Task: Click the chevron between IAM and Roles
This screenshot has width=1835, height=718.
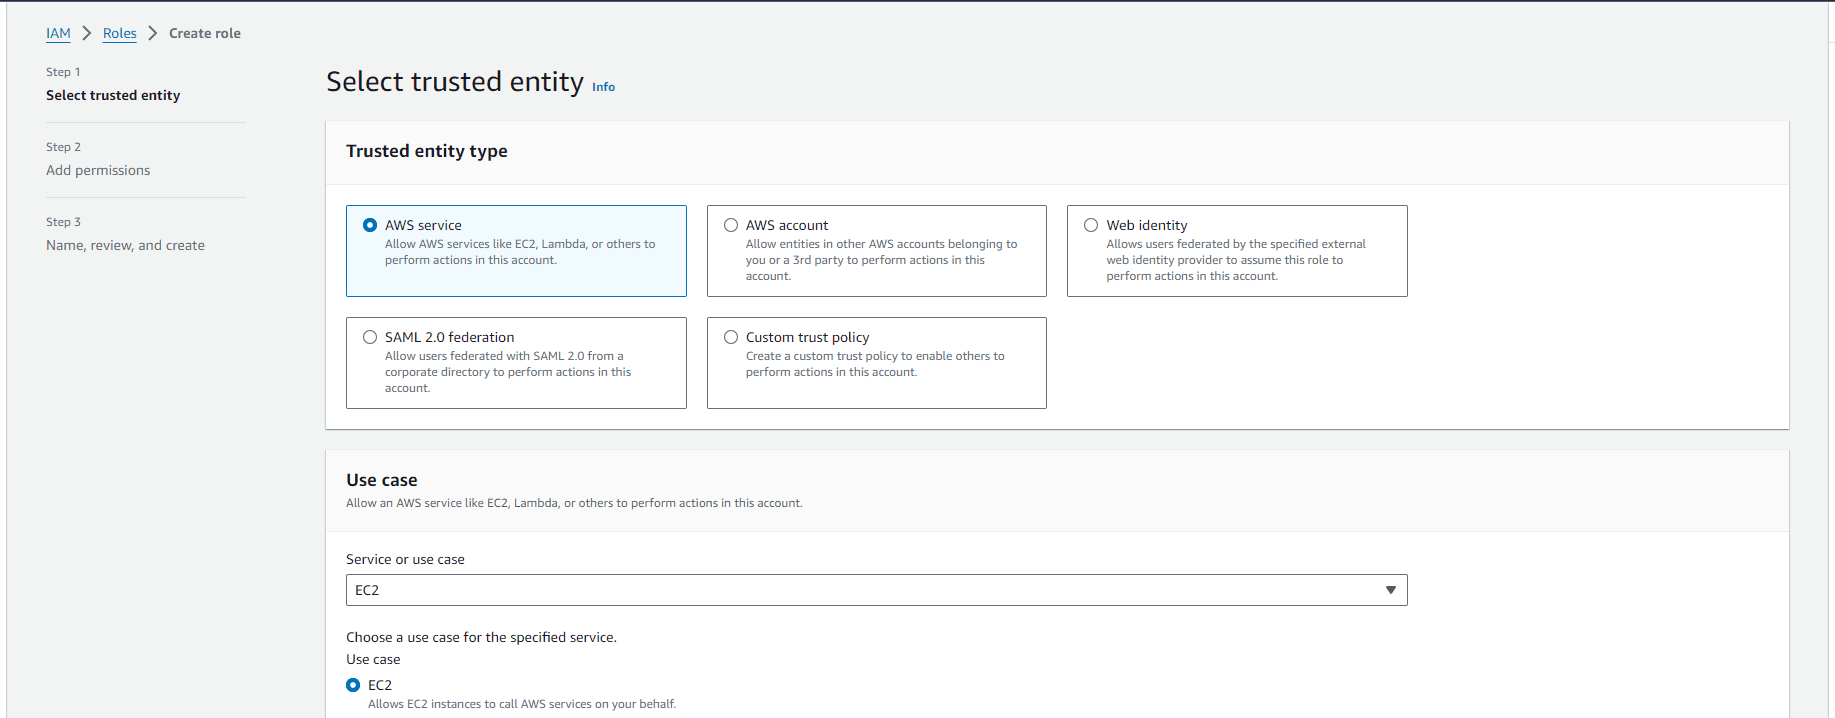Action: [87, 33]
